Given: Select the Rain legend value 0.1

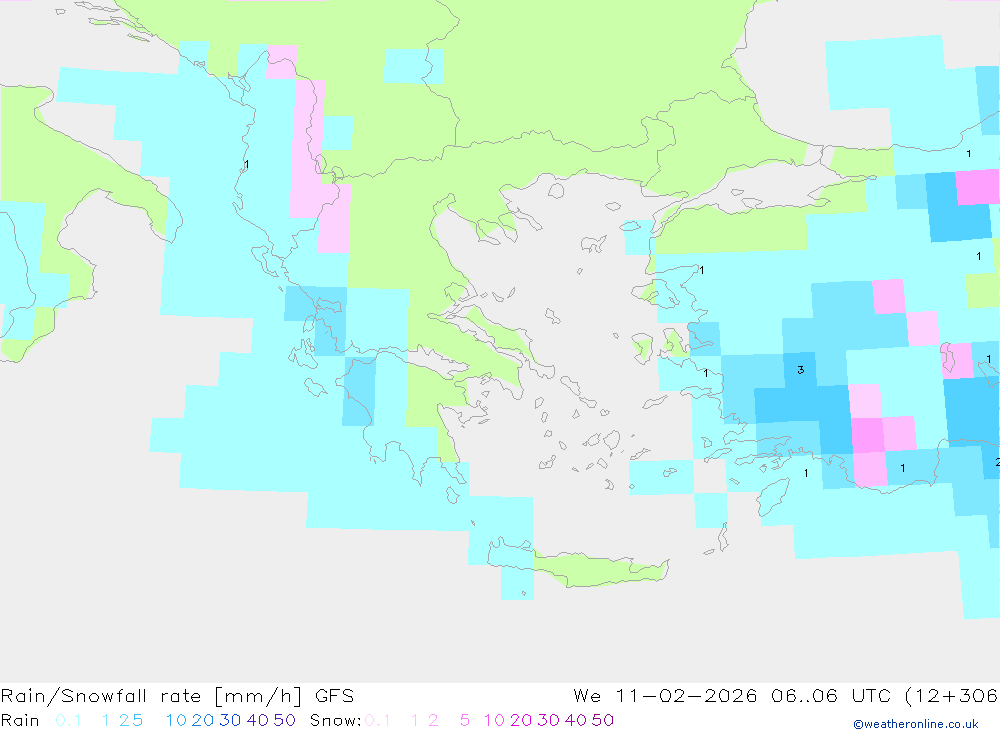Looking at the screenshot, I should (x=68, y=720).
